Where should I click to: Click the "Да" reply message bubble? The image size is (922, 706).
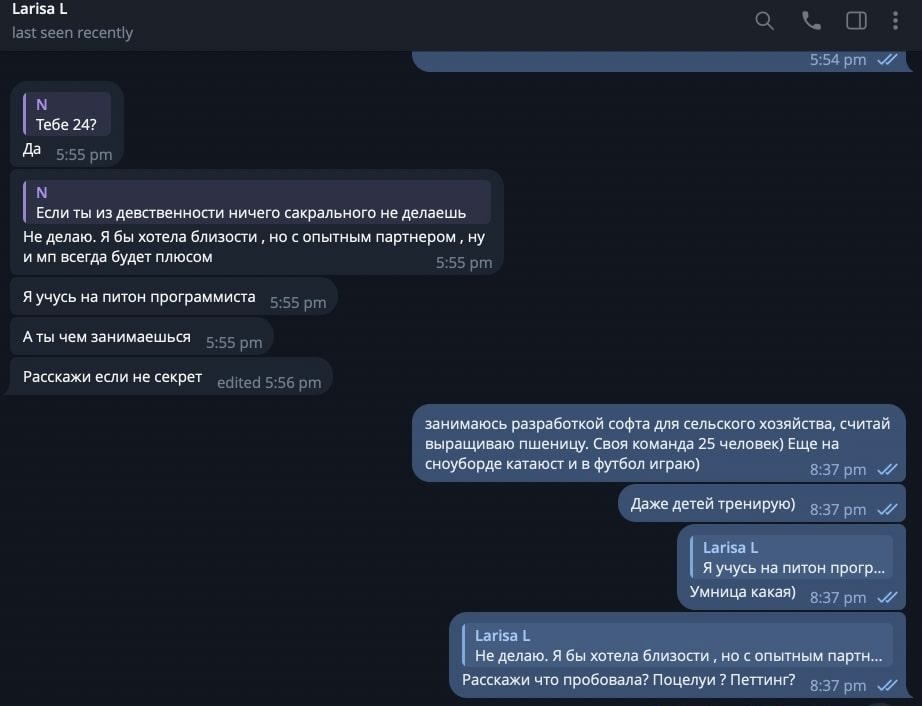pos(32,149)
